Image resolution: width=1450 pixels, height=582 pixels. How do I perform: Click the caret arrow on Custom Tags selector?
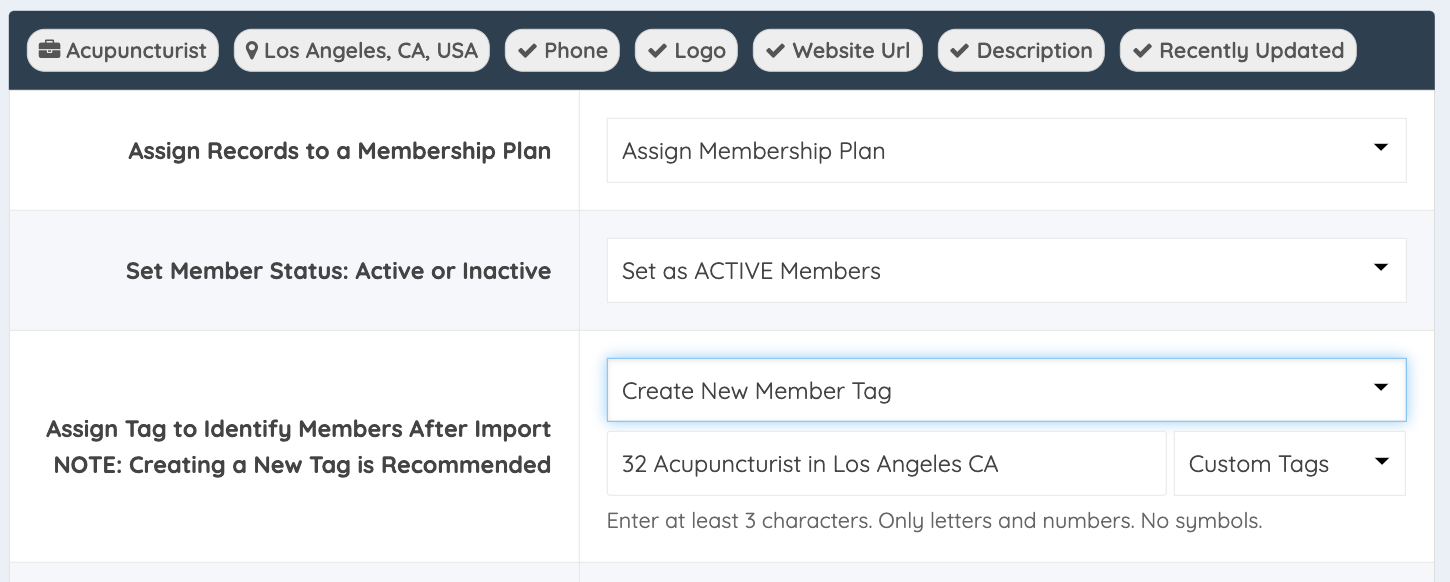1381,462
